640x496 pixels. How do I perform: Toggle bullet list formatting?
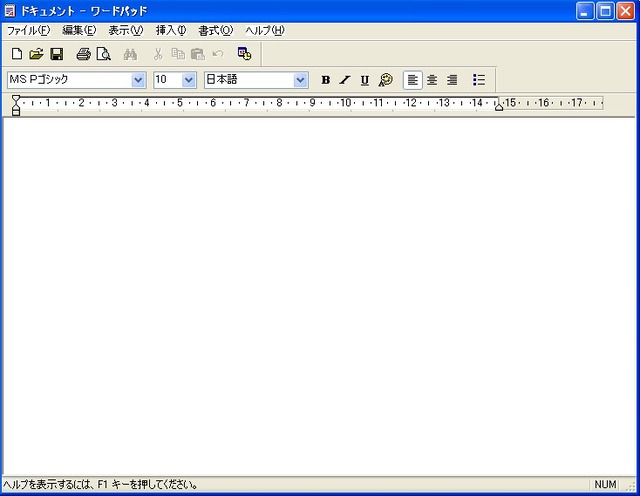[479, 80]
